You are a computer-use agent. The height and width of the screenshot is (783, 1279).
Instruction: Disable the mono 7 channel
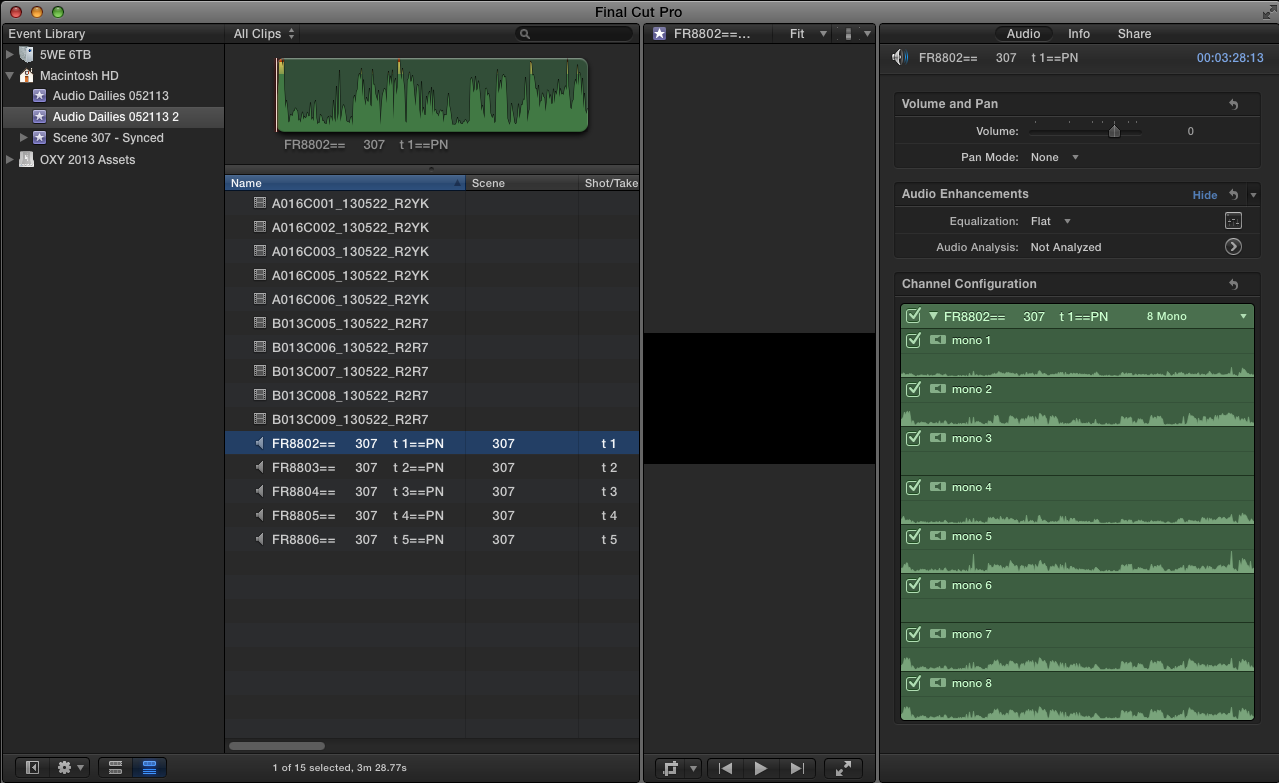point(913,634)
